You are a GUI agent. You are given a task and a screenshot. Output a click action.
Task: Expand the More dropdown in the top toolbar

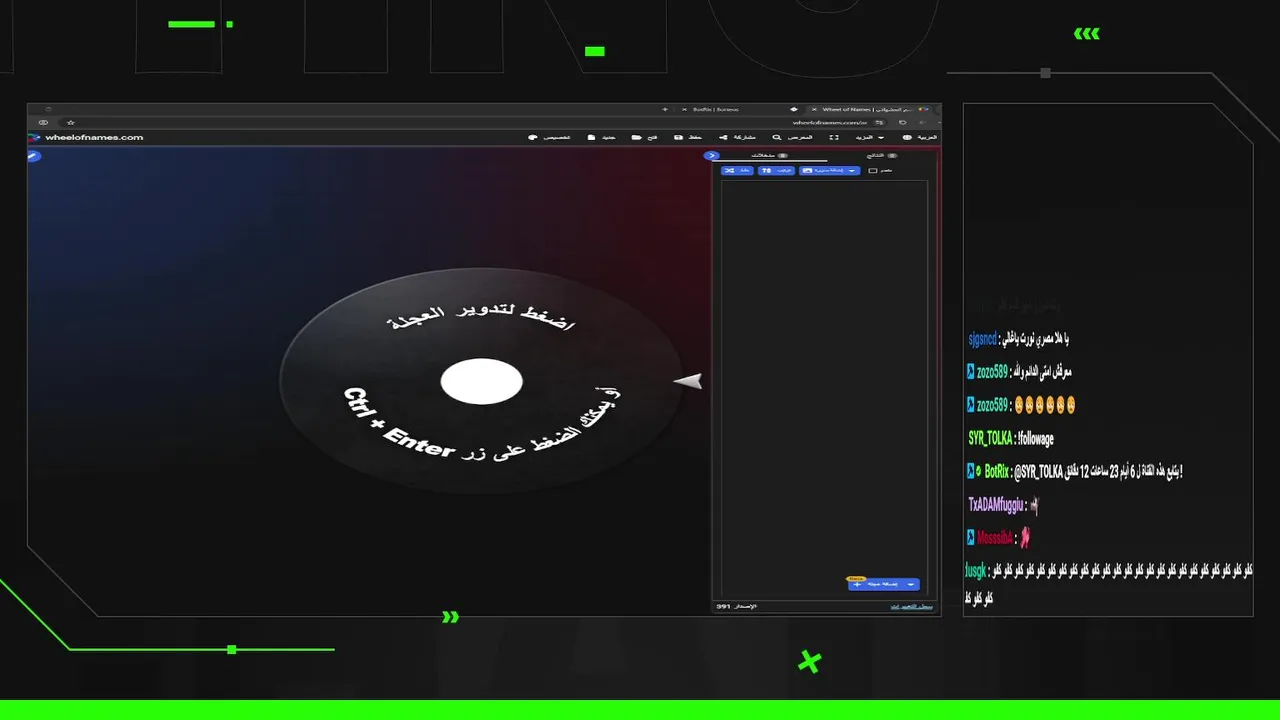click(x=870, y=137)
